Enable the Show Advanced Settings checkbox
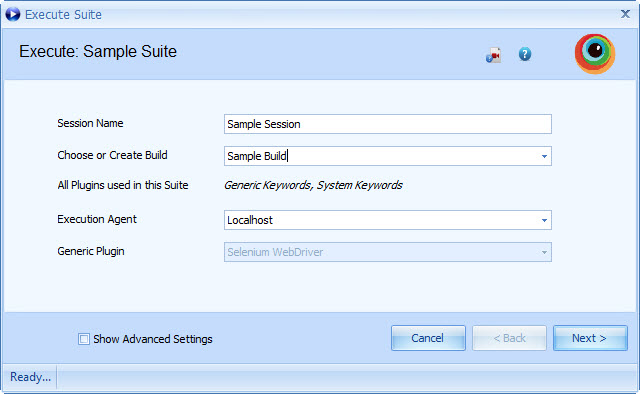Viewport: 640px width, 394px height. pos(84,339)
